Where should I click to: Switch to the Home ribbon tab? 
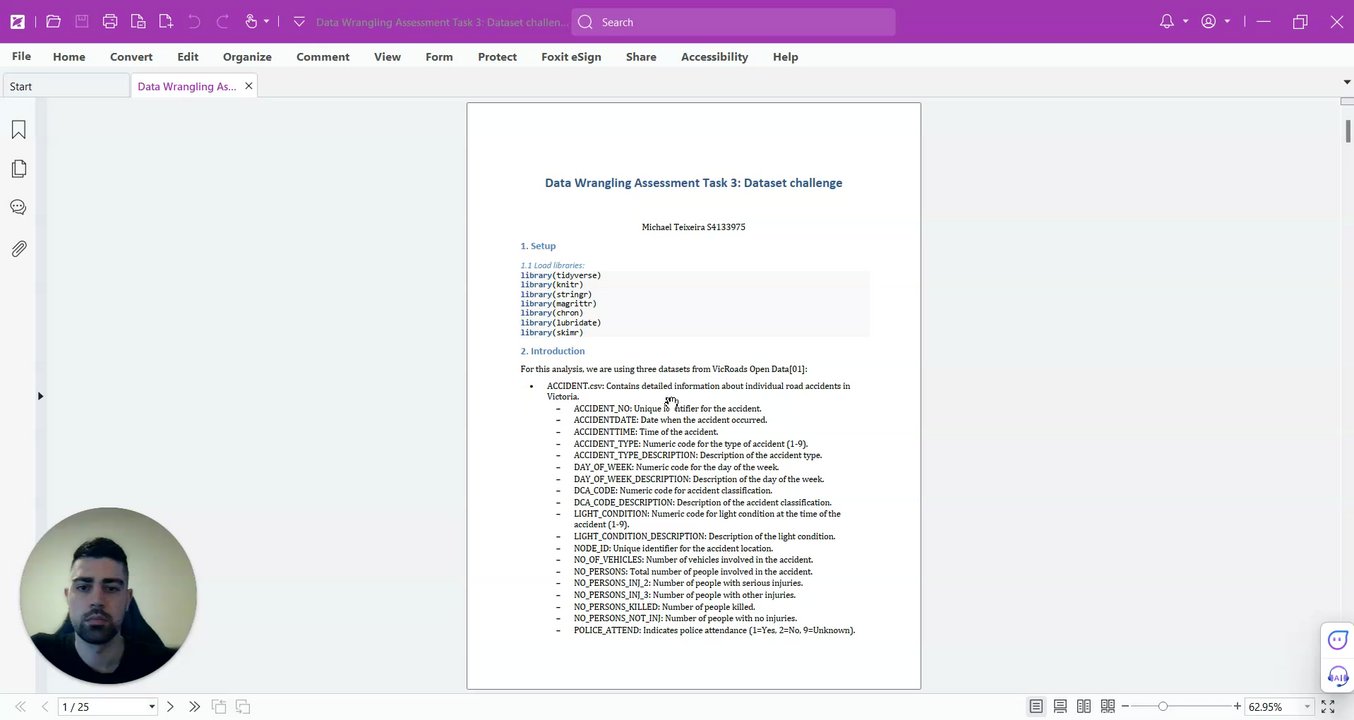pos(69,57)
